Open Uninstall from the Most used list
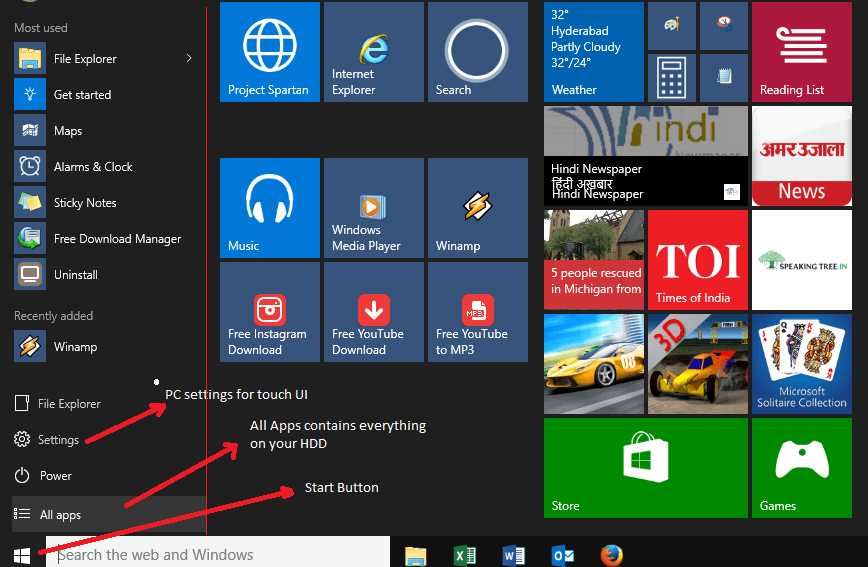 coord(108,275)
